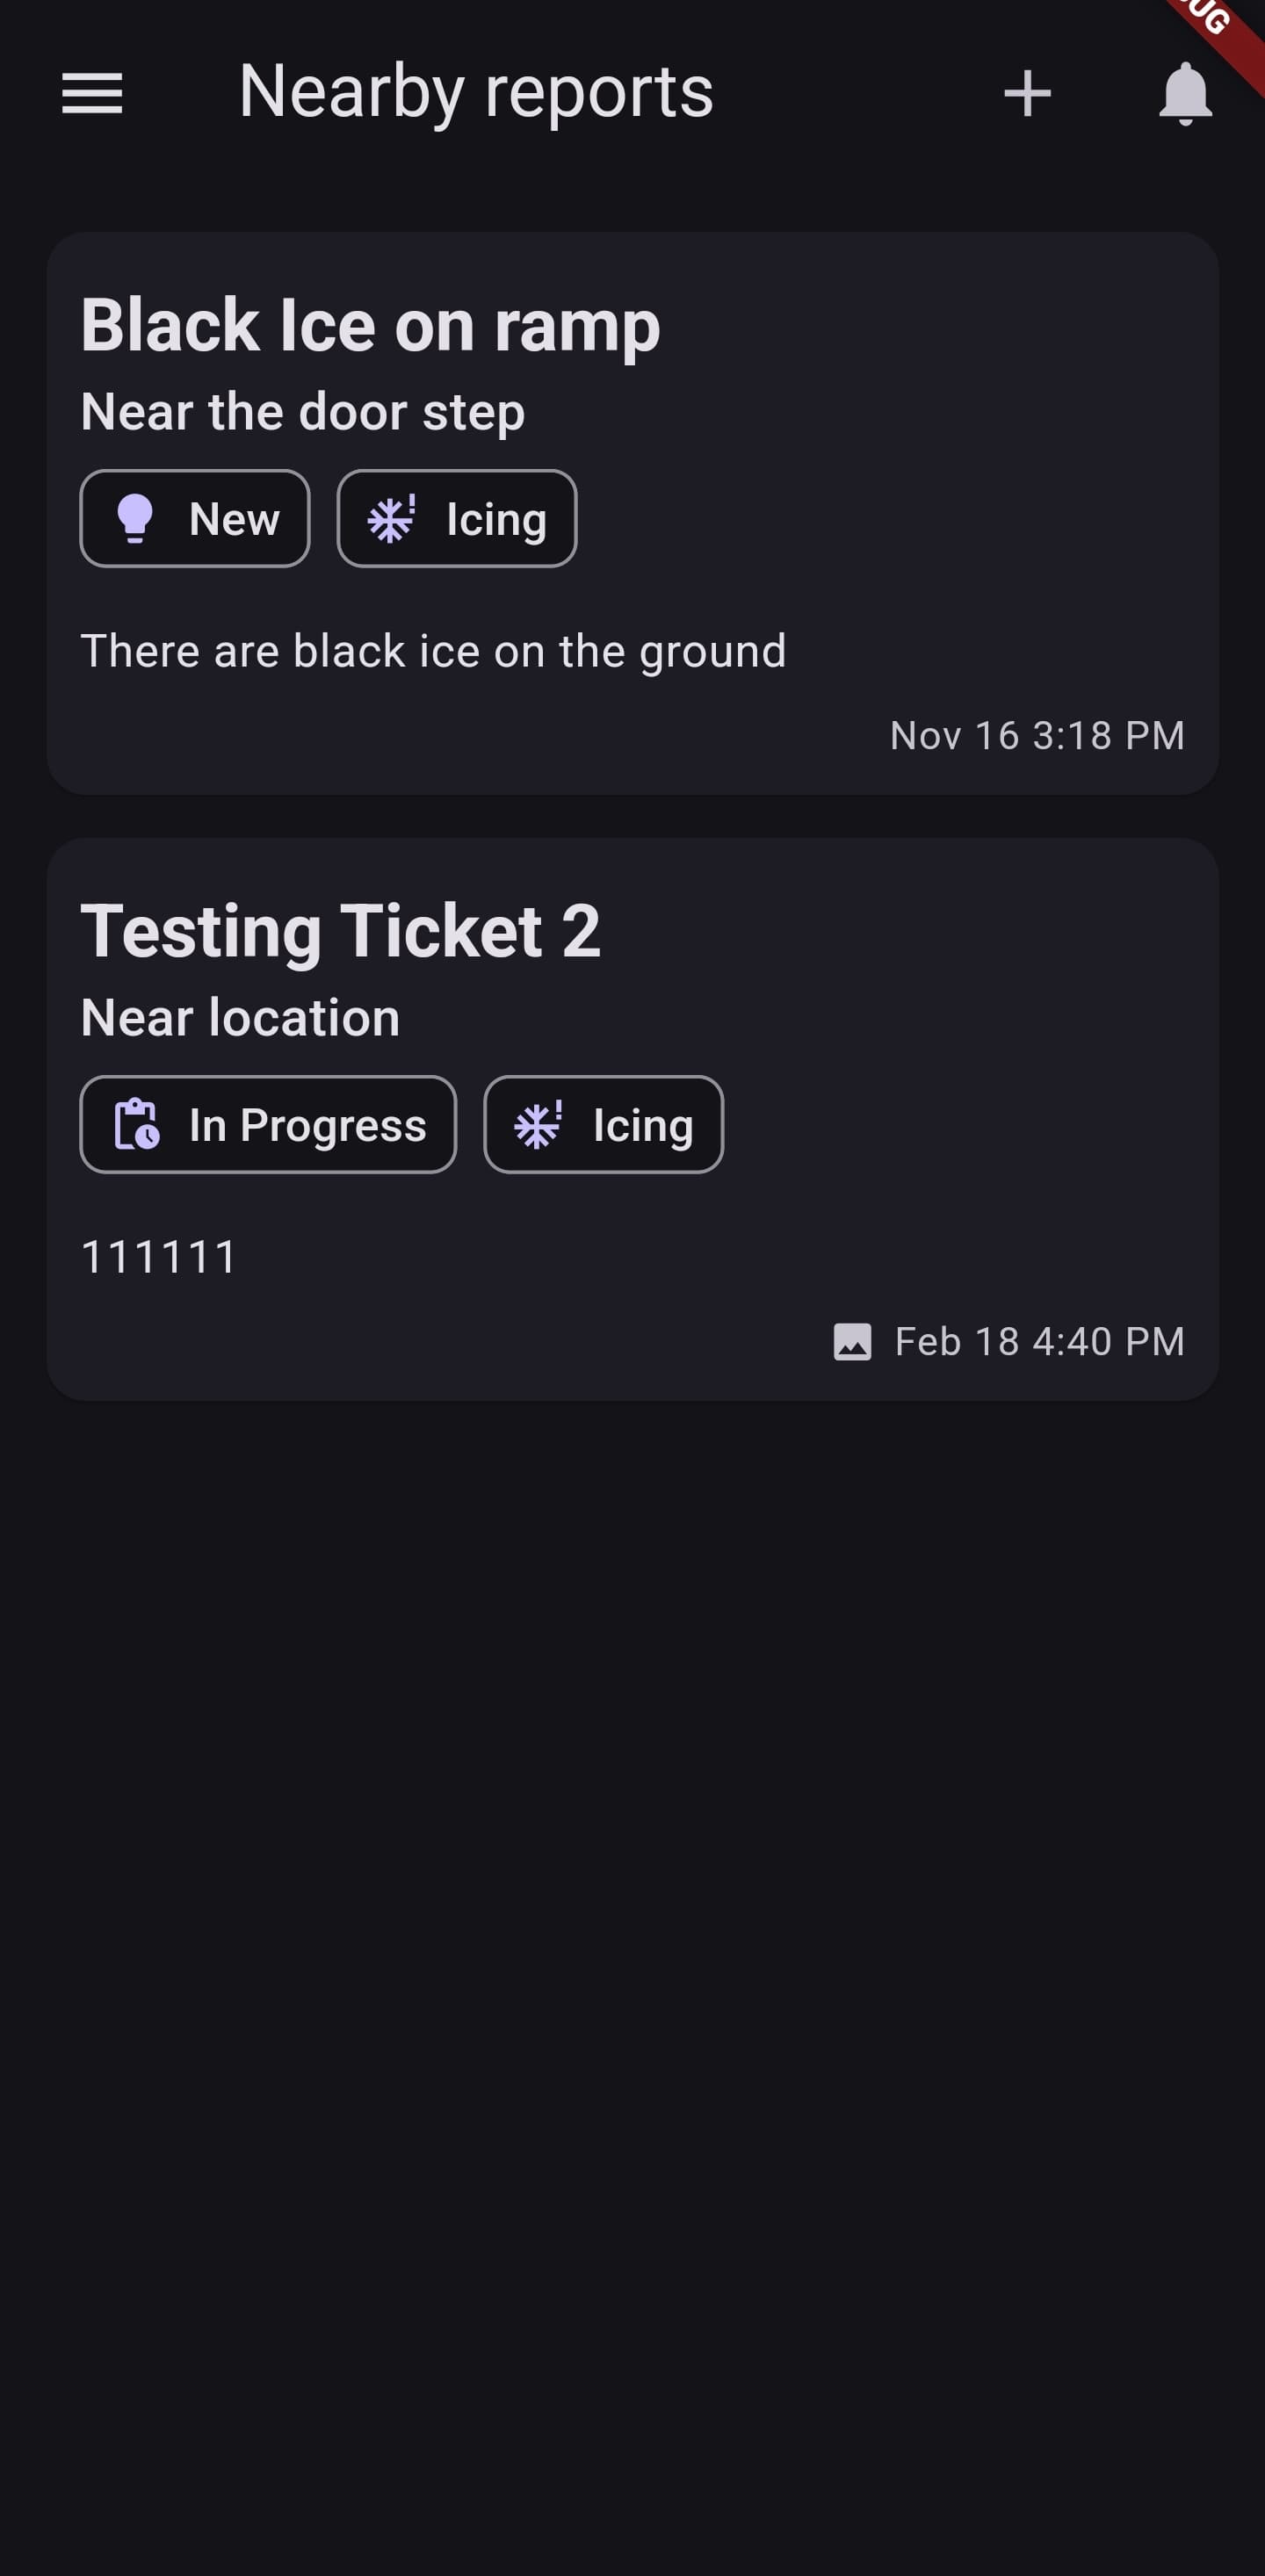Select the New status chip

click(x=195, y=519)
